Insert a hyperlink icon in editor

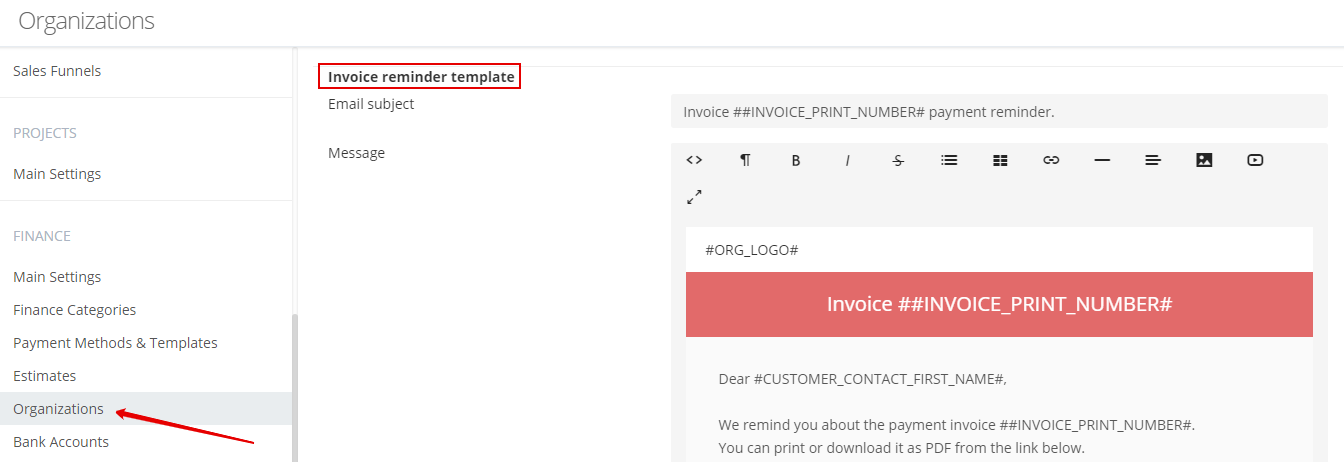tap(1051, 160)
